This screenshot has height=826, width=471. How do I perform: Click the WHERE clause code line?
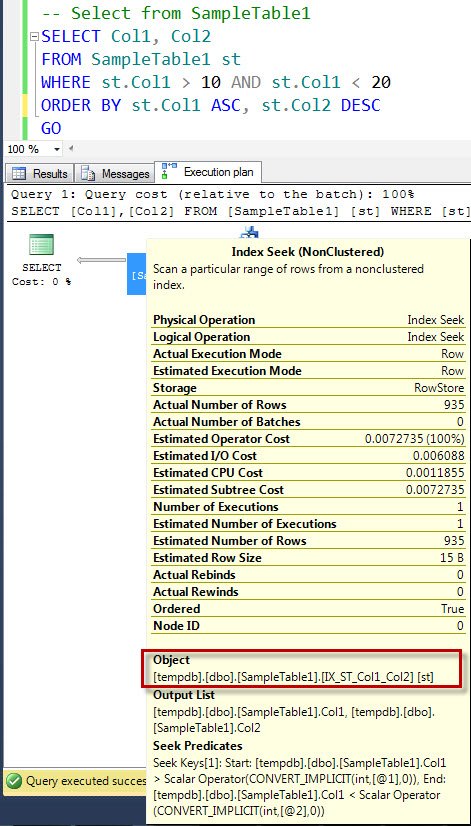click(216, 82)
